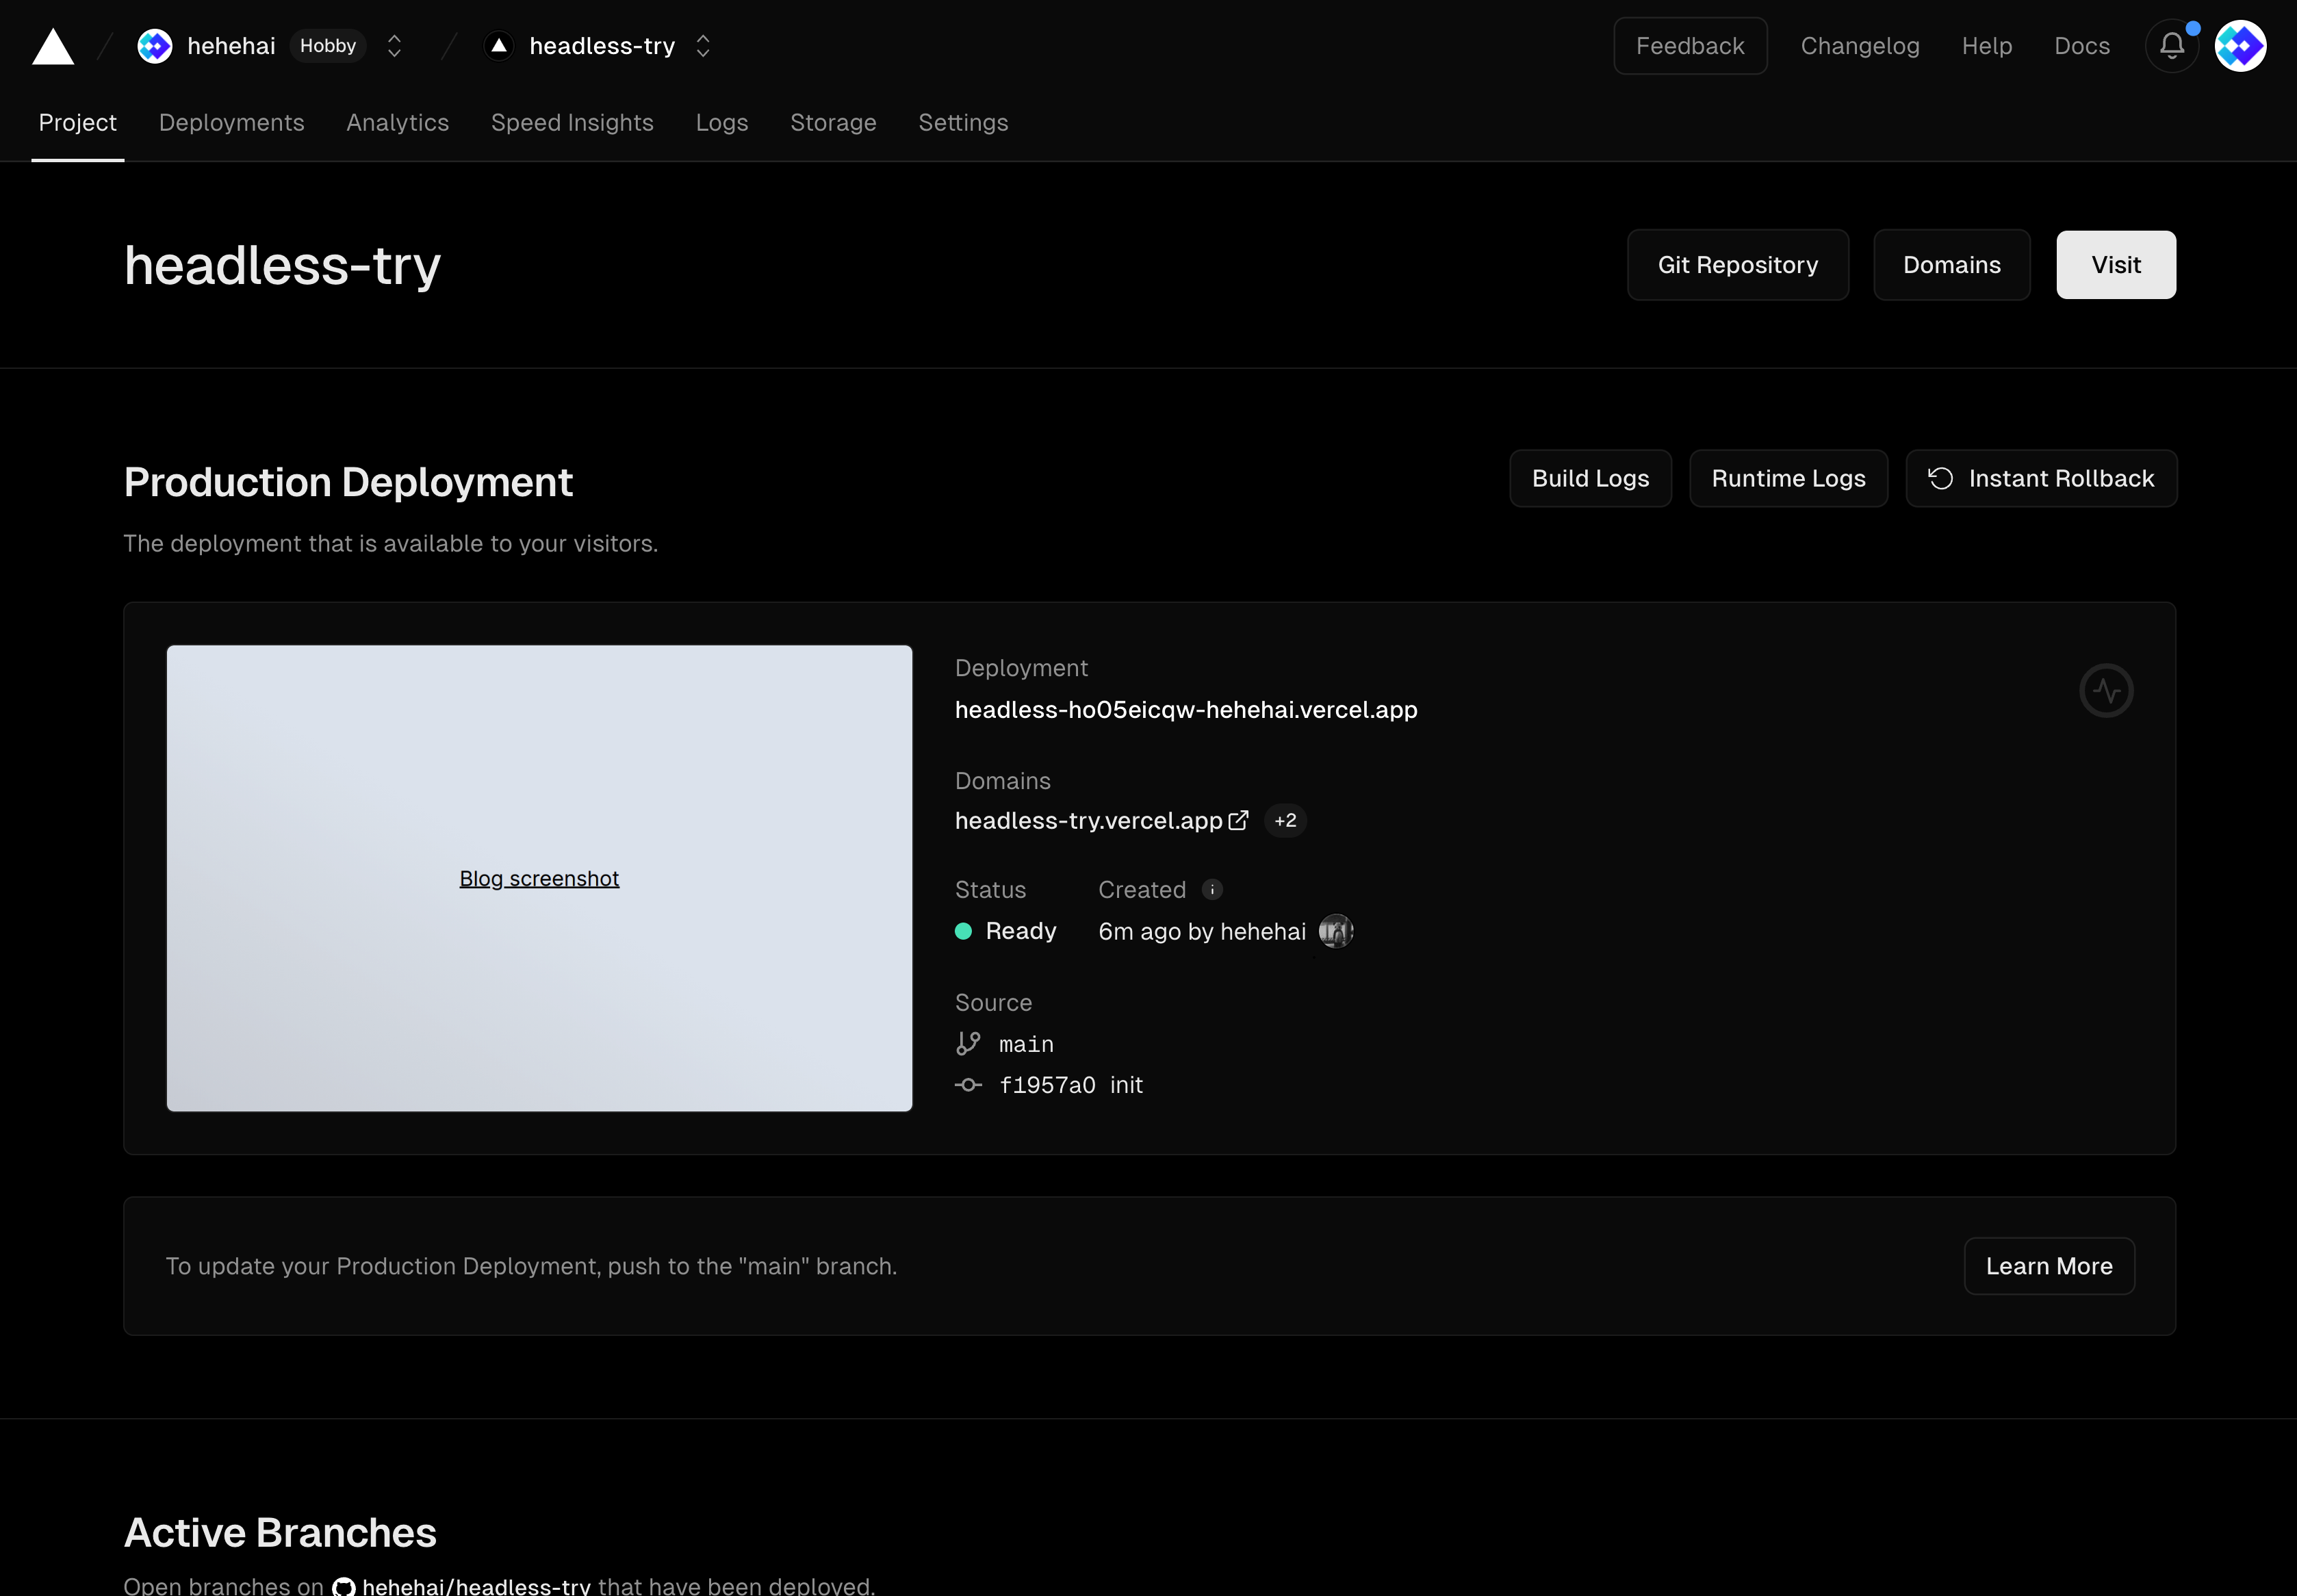Screen dimensions: 2297x1596
Task: Click the Domains button
Action: [x=1952, y=265]
